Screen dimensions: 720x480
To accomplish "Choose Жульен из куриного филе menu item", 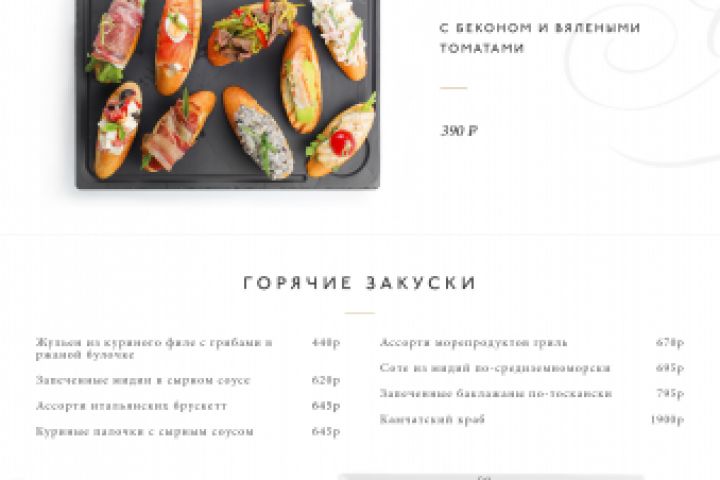I will 154,349.
